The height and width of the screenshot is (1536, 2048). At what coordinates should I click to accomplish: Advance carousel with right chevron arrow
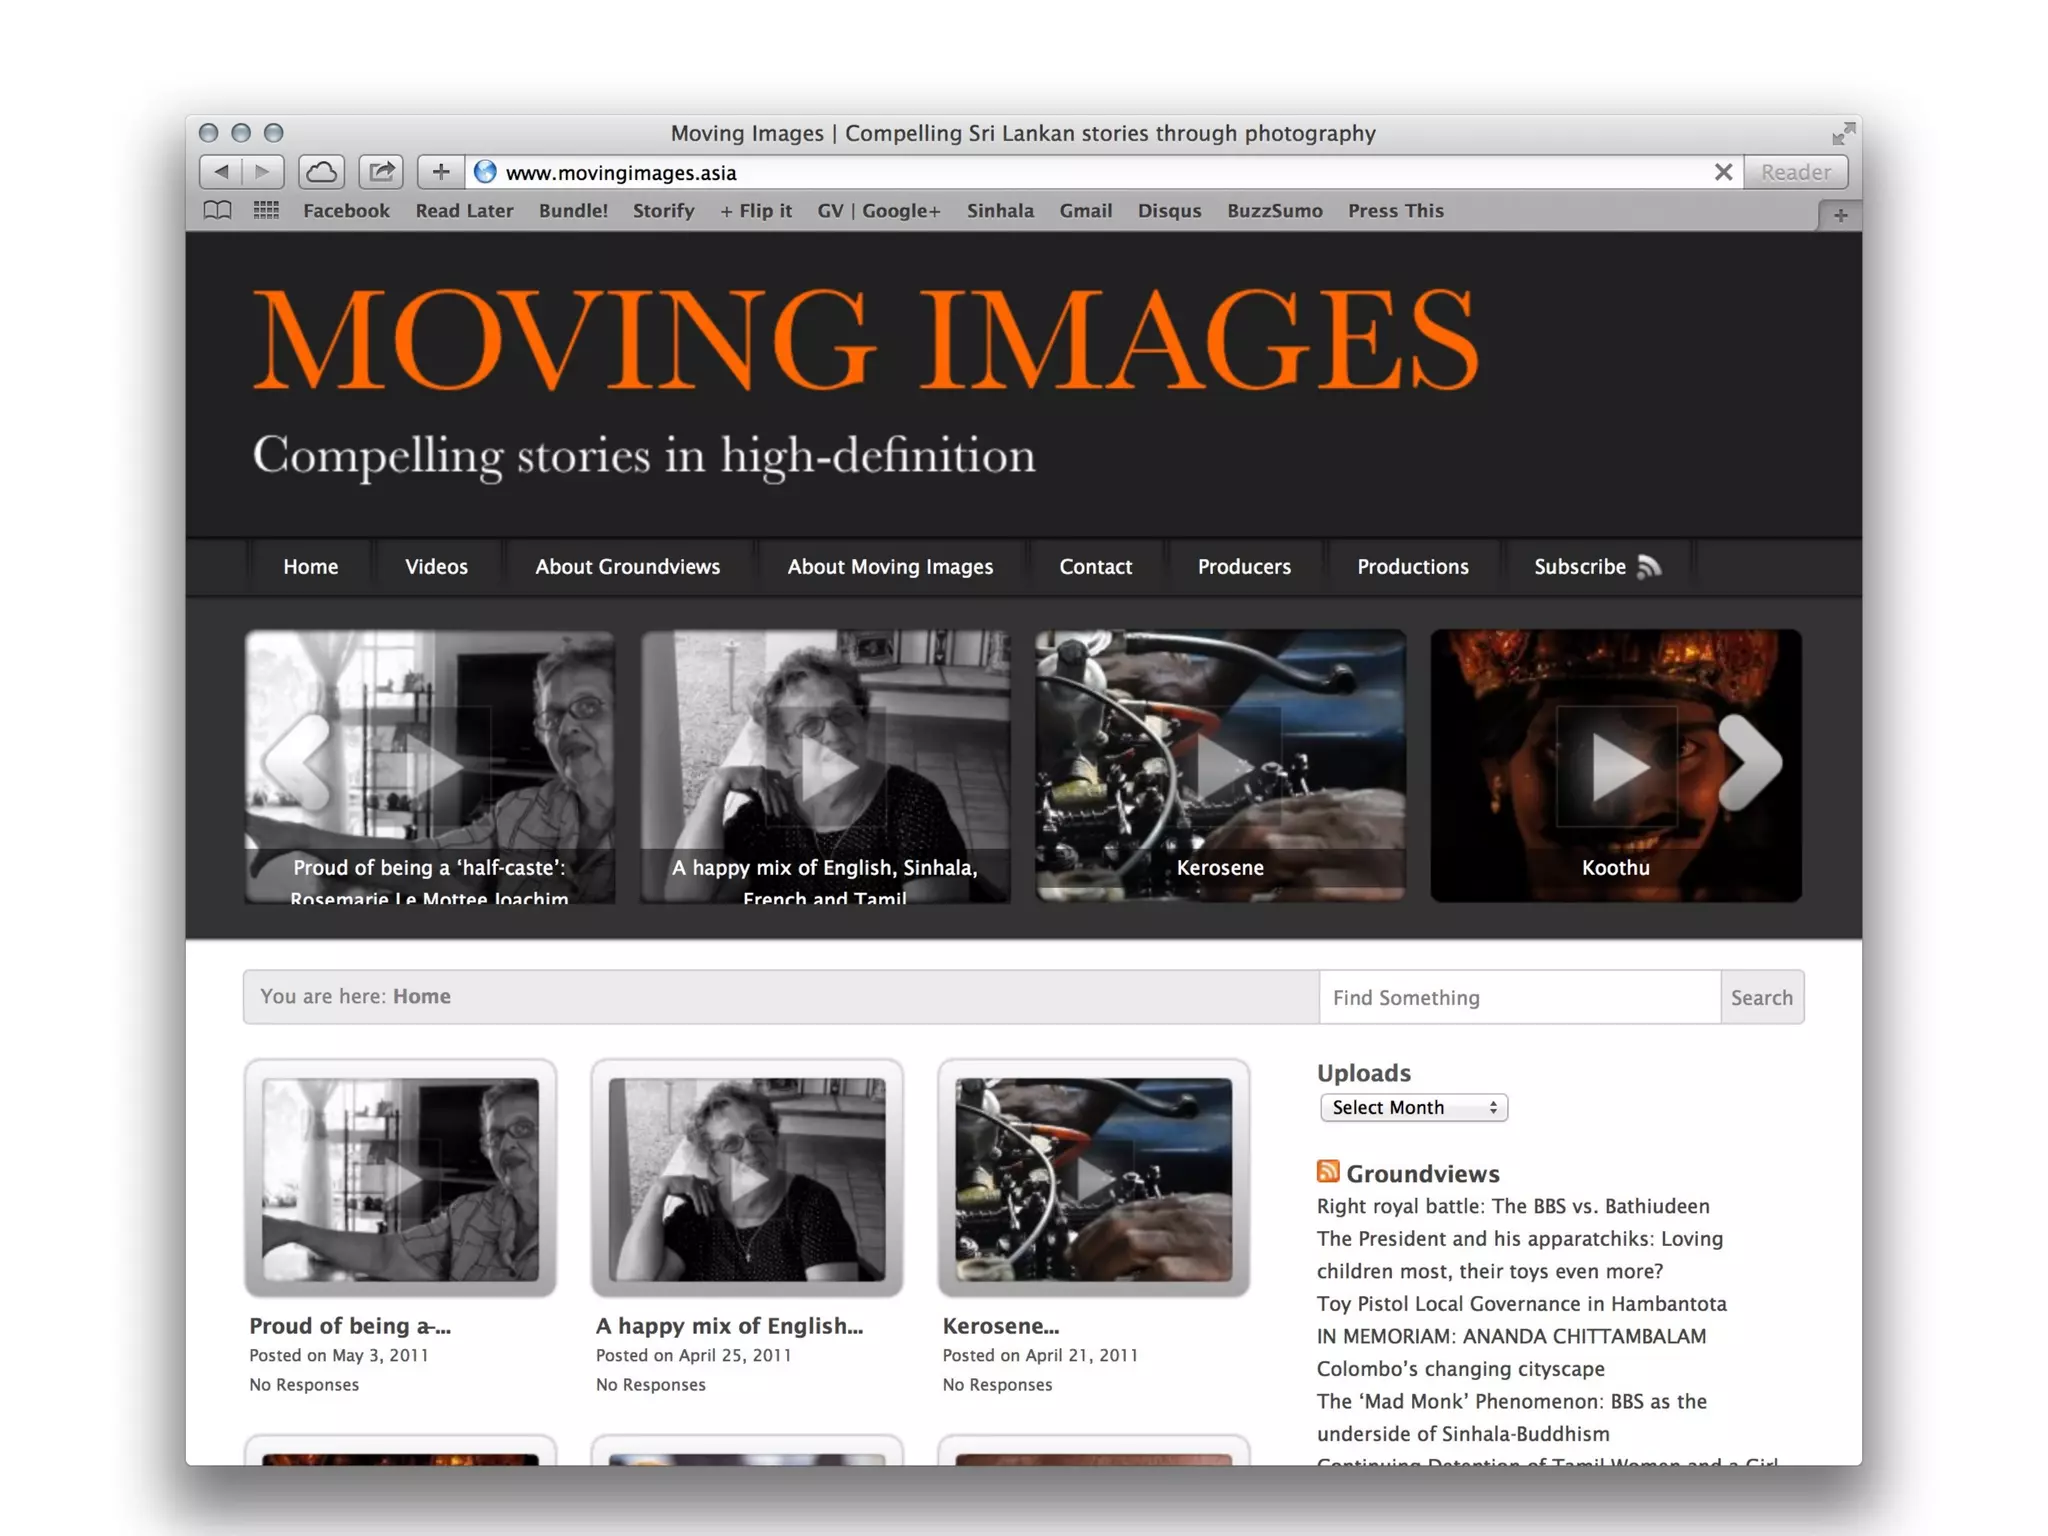click(1751, 762)
